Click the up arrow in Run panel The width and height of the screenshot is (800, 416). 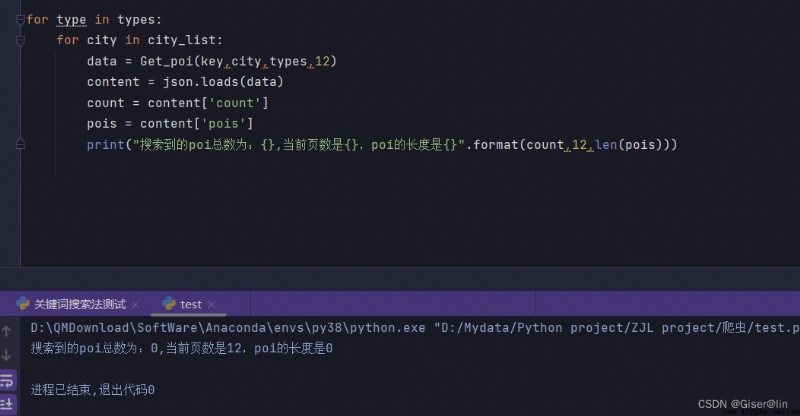(x=7, y=331)
